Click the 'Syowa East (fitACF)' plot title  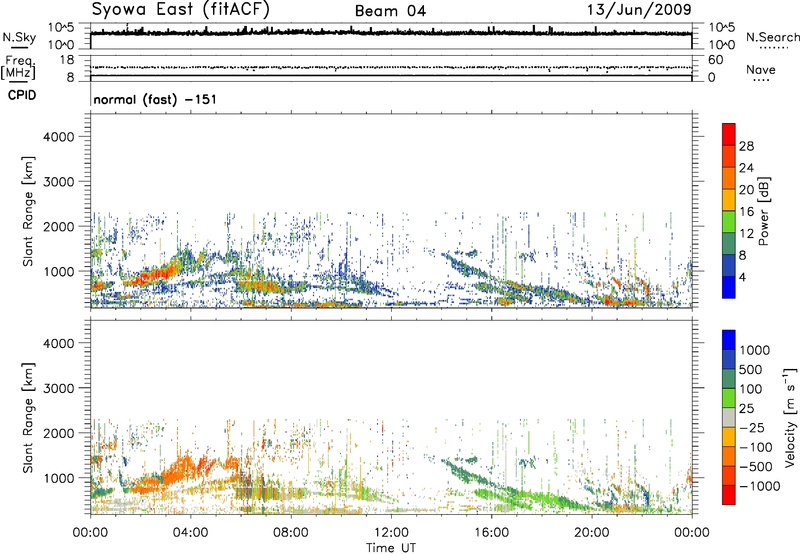[181, 9]
